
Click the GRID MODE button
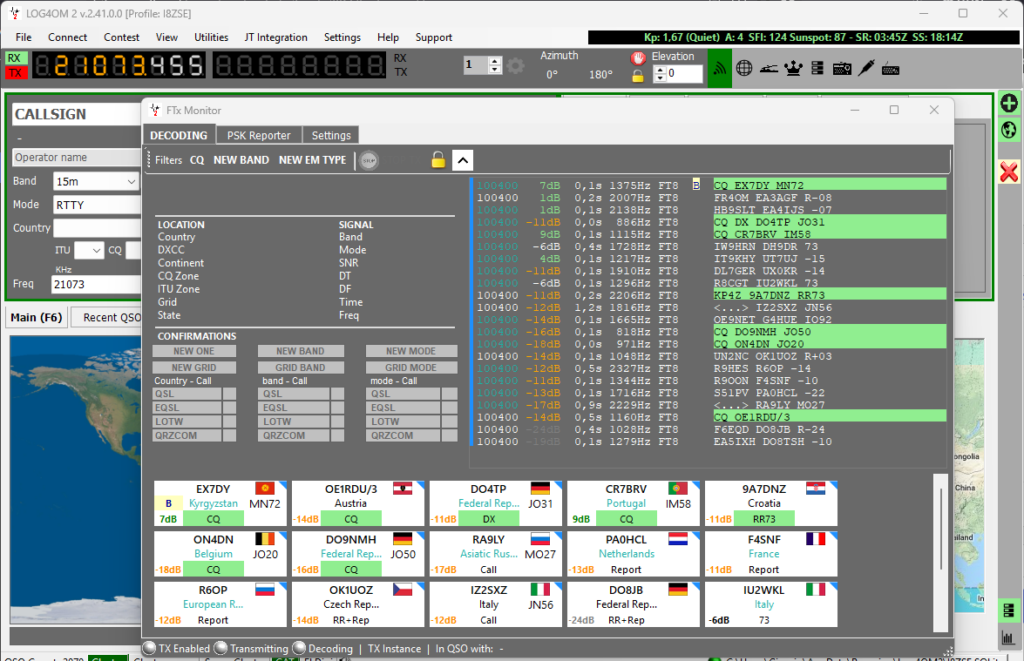coord(411,368)
